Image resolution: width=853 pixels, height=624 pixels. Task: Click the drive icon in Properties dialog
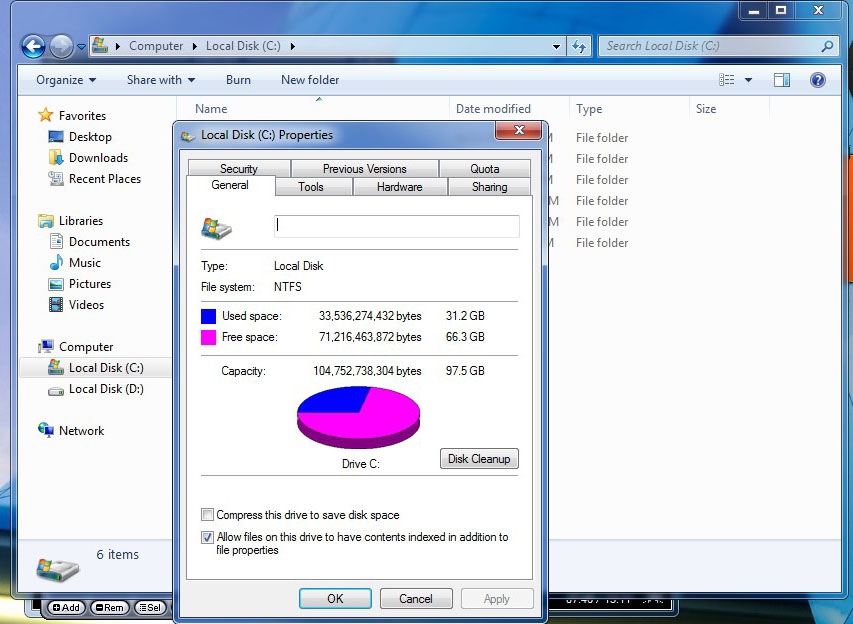click(217, 228)
